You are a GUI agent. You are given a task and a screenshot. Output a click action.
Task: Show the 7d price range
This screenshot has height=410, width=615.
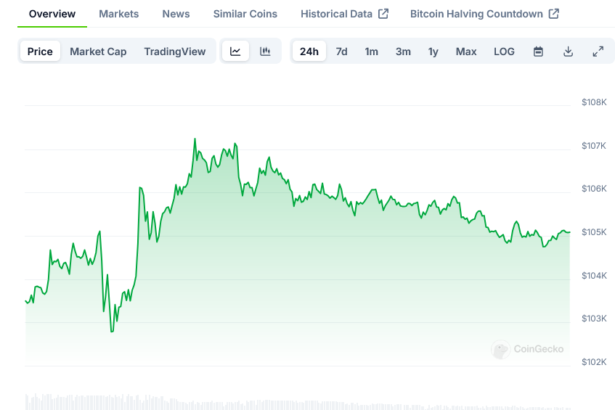point(342,51)
